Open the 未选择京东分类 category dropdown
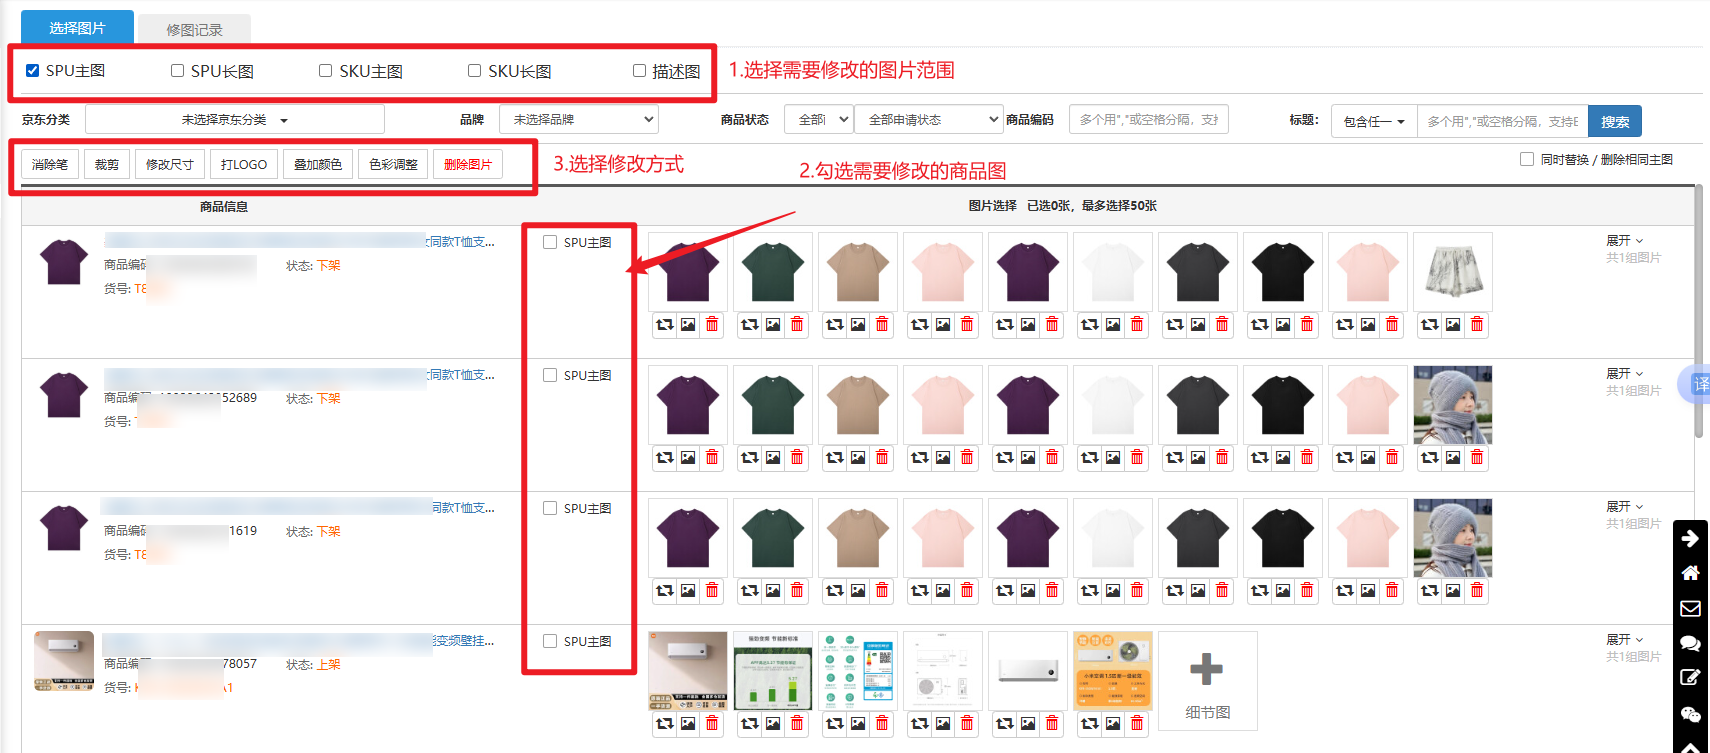Image resolution: width=1710 pixels, height=753 pixels. (234, 120)
